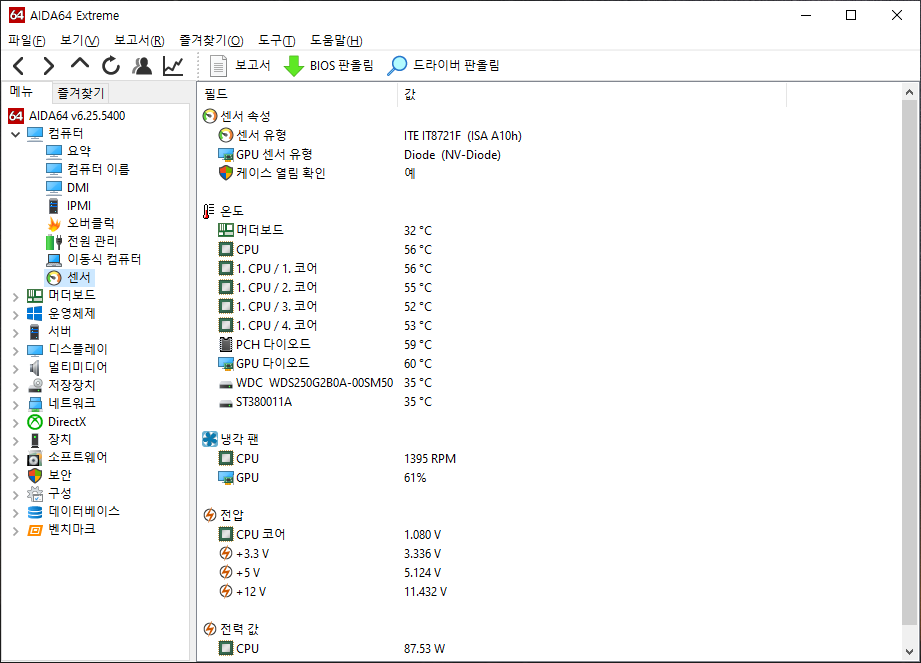Switch to the 즐겨찾기 tab in sidebar

[x=80, y=93]
